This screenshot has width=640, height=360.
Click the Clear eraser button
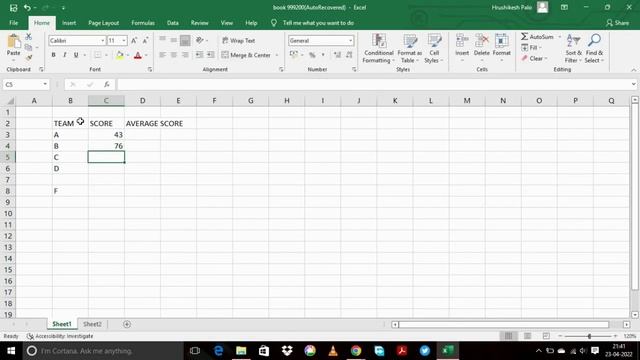(x=533, y=58)
